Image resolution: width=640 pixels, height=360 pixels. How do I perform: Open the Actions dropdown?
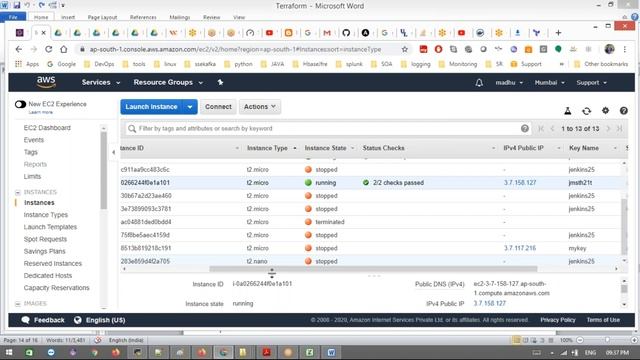click(260, 107)
